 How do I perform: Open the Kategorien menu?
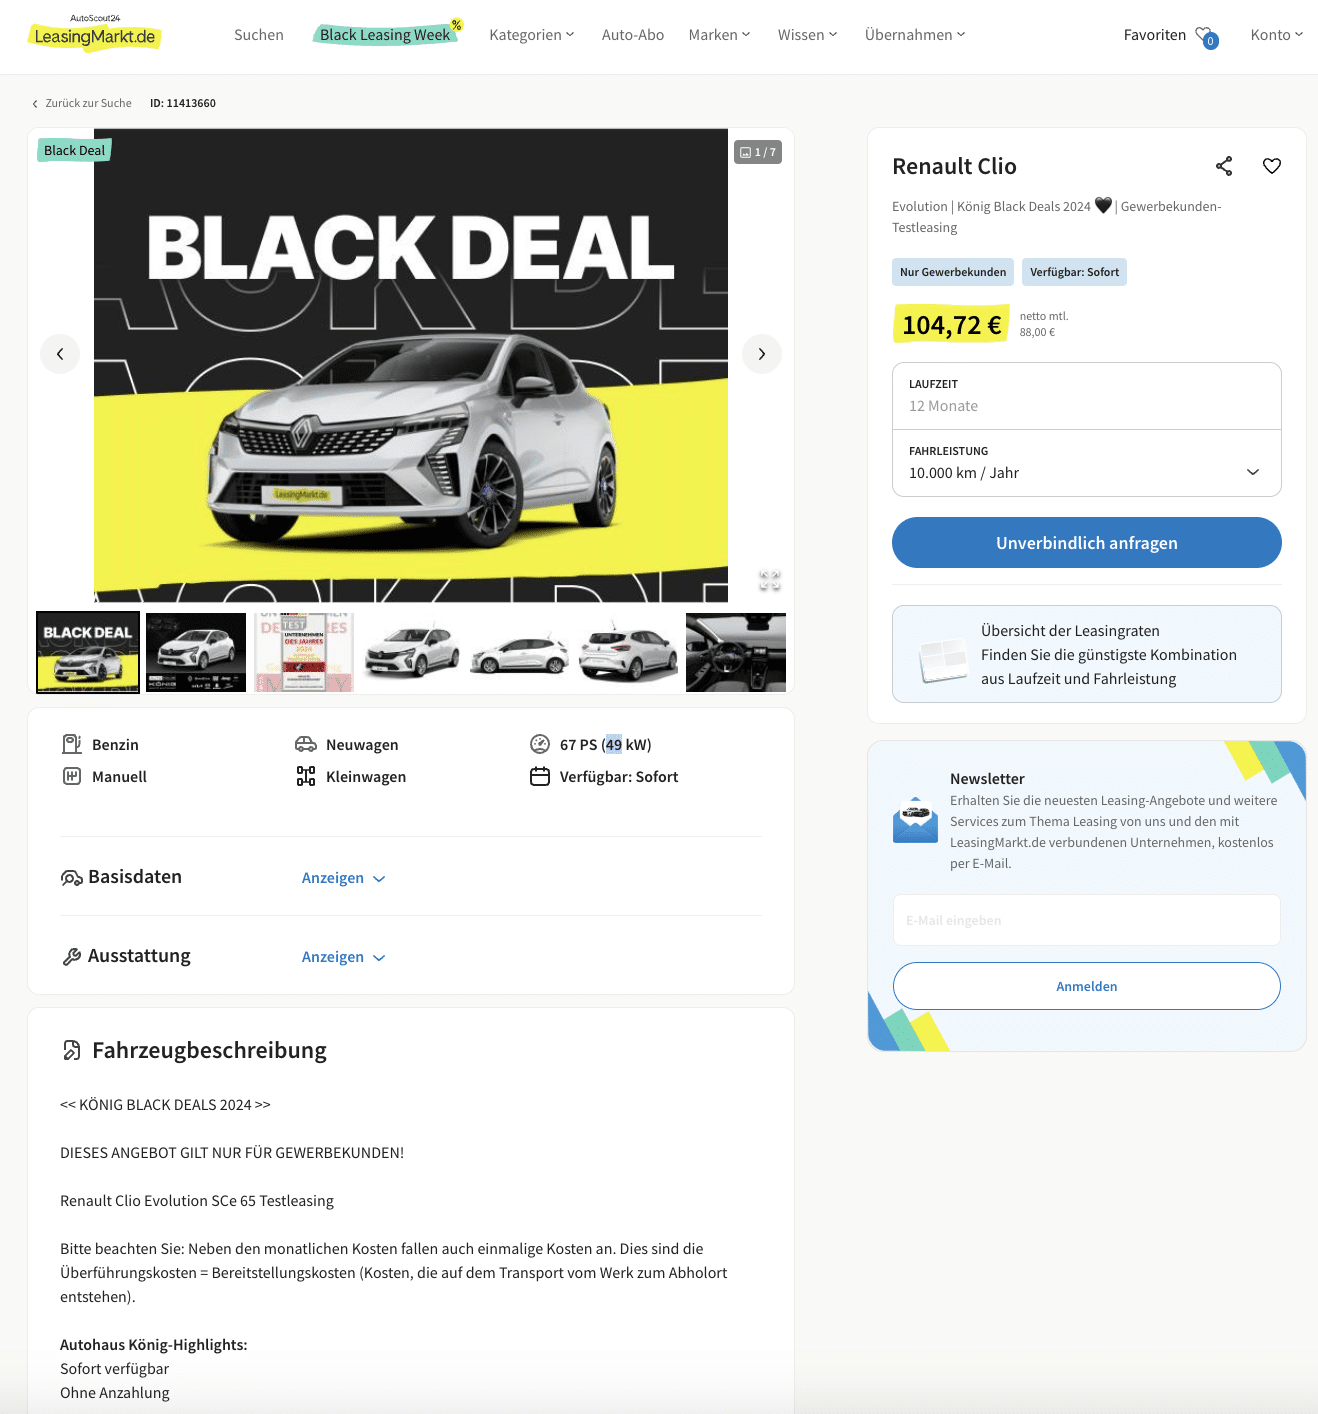(532, 35)
